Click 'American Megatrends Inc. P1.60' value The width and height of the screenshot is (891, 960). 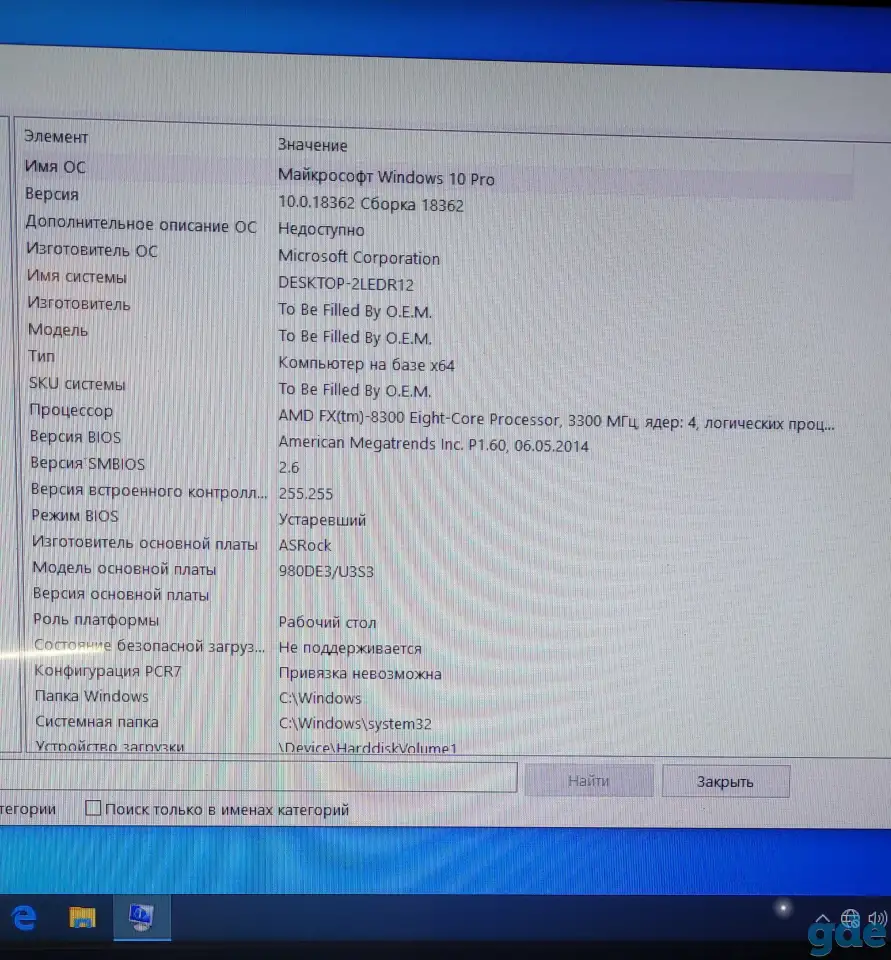point(434,444)
